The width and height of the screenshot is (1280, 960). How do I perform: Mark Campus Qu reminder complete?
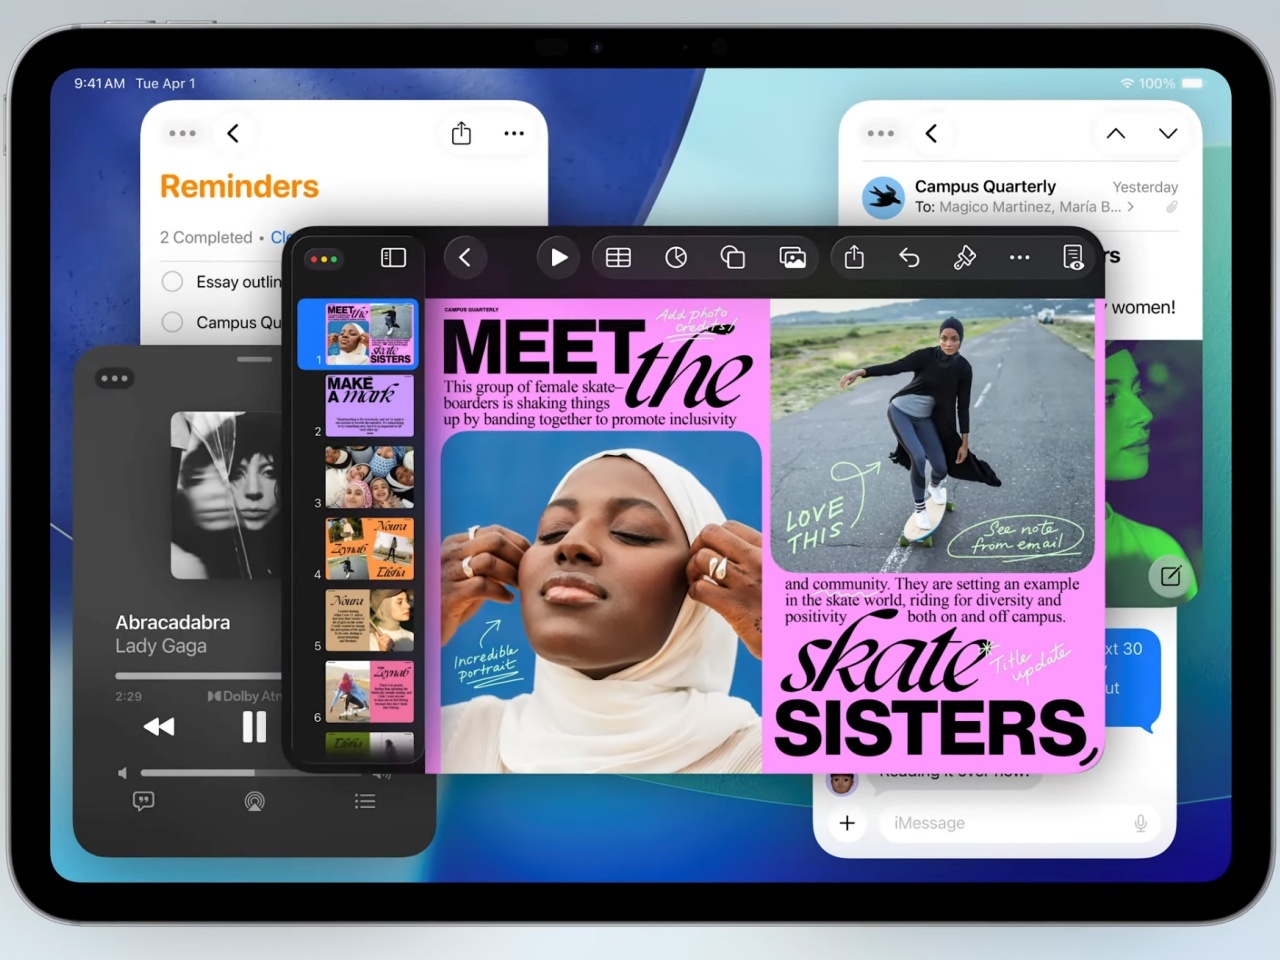[x=172, y=322]
